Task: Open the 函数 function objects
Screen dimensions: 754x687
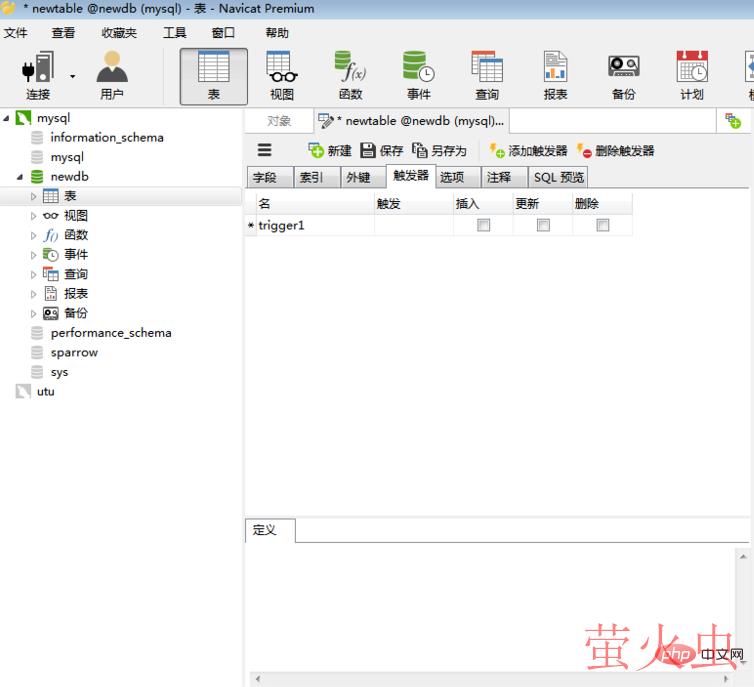Action: [351, 76]
